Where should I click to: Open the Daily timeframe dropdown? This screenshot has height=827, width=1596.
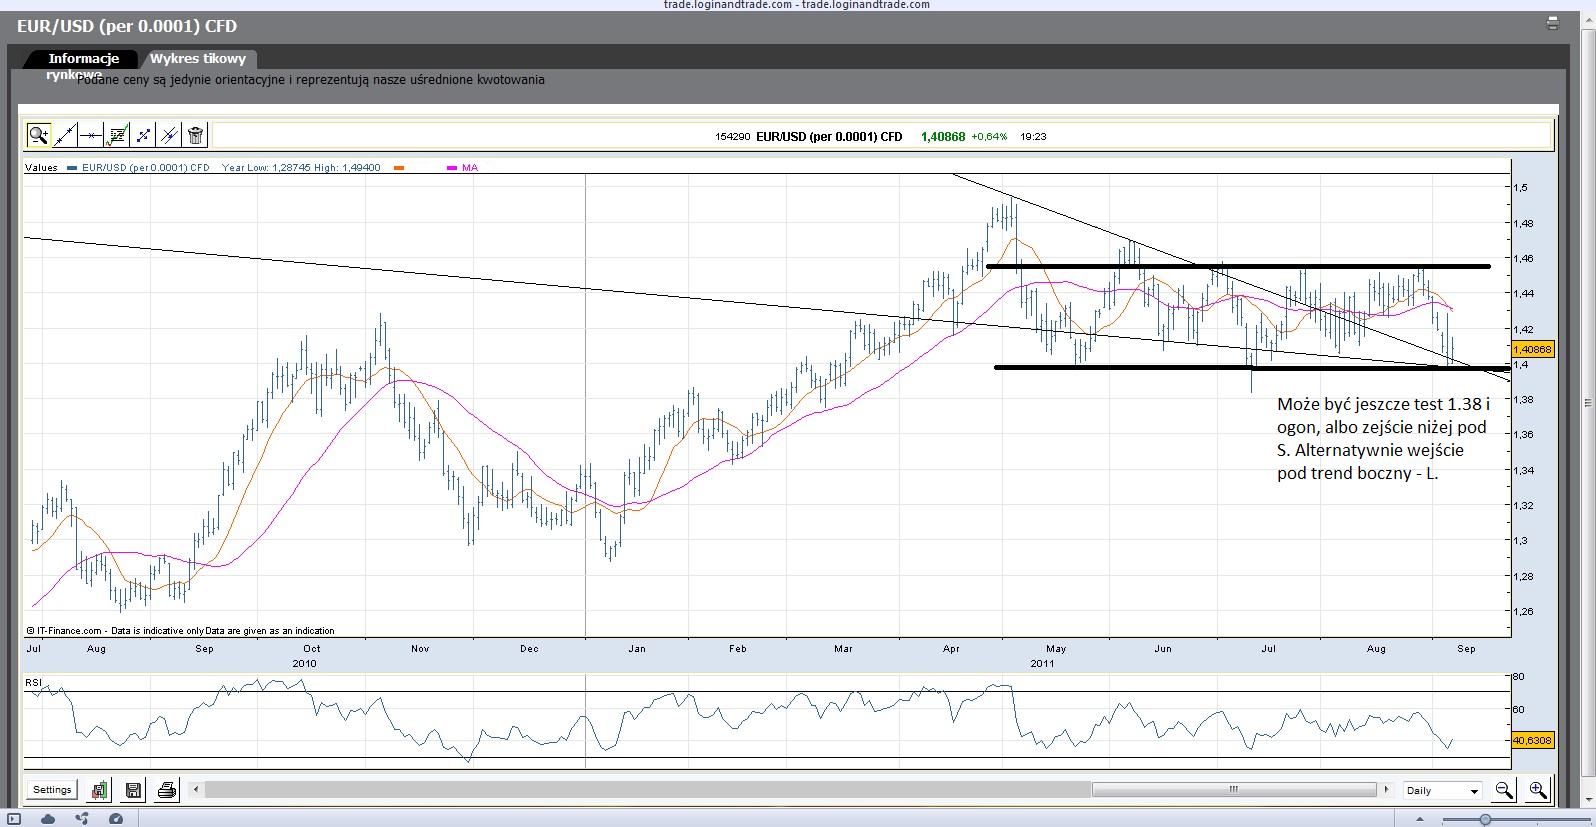pyautogui.click(x=1442, y=791)
